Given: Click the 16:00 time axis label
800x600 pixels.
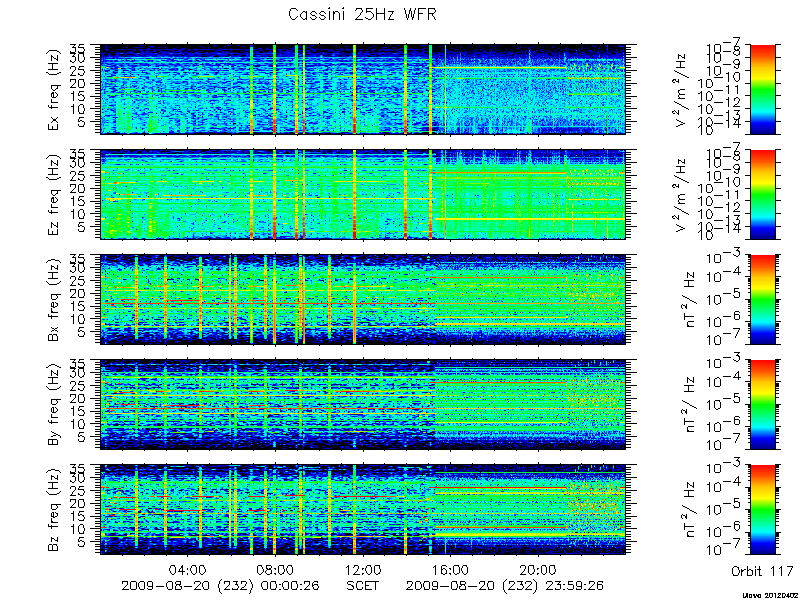Looking at the screenshot, I should [x=450, y=569].
